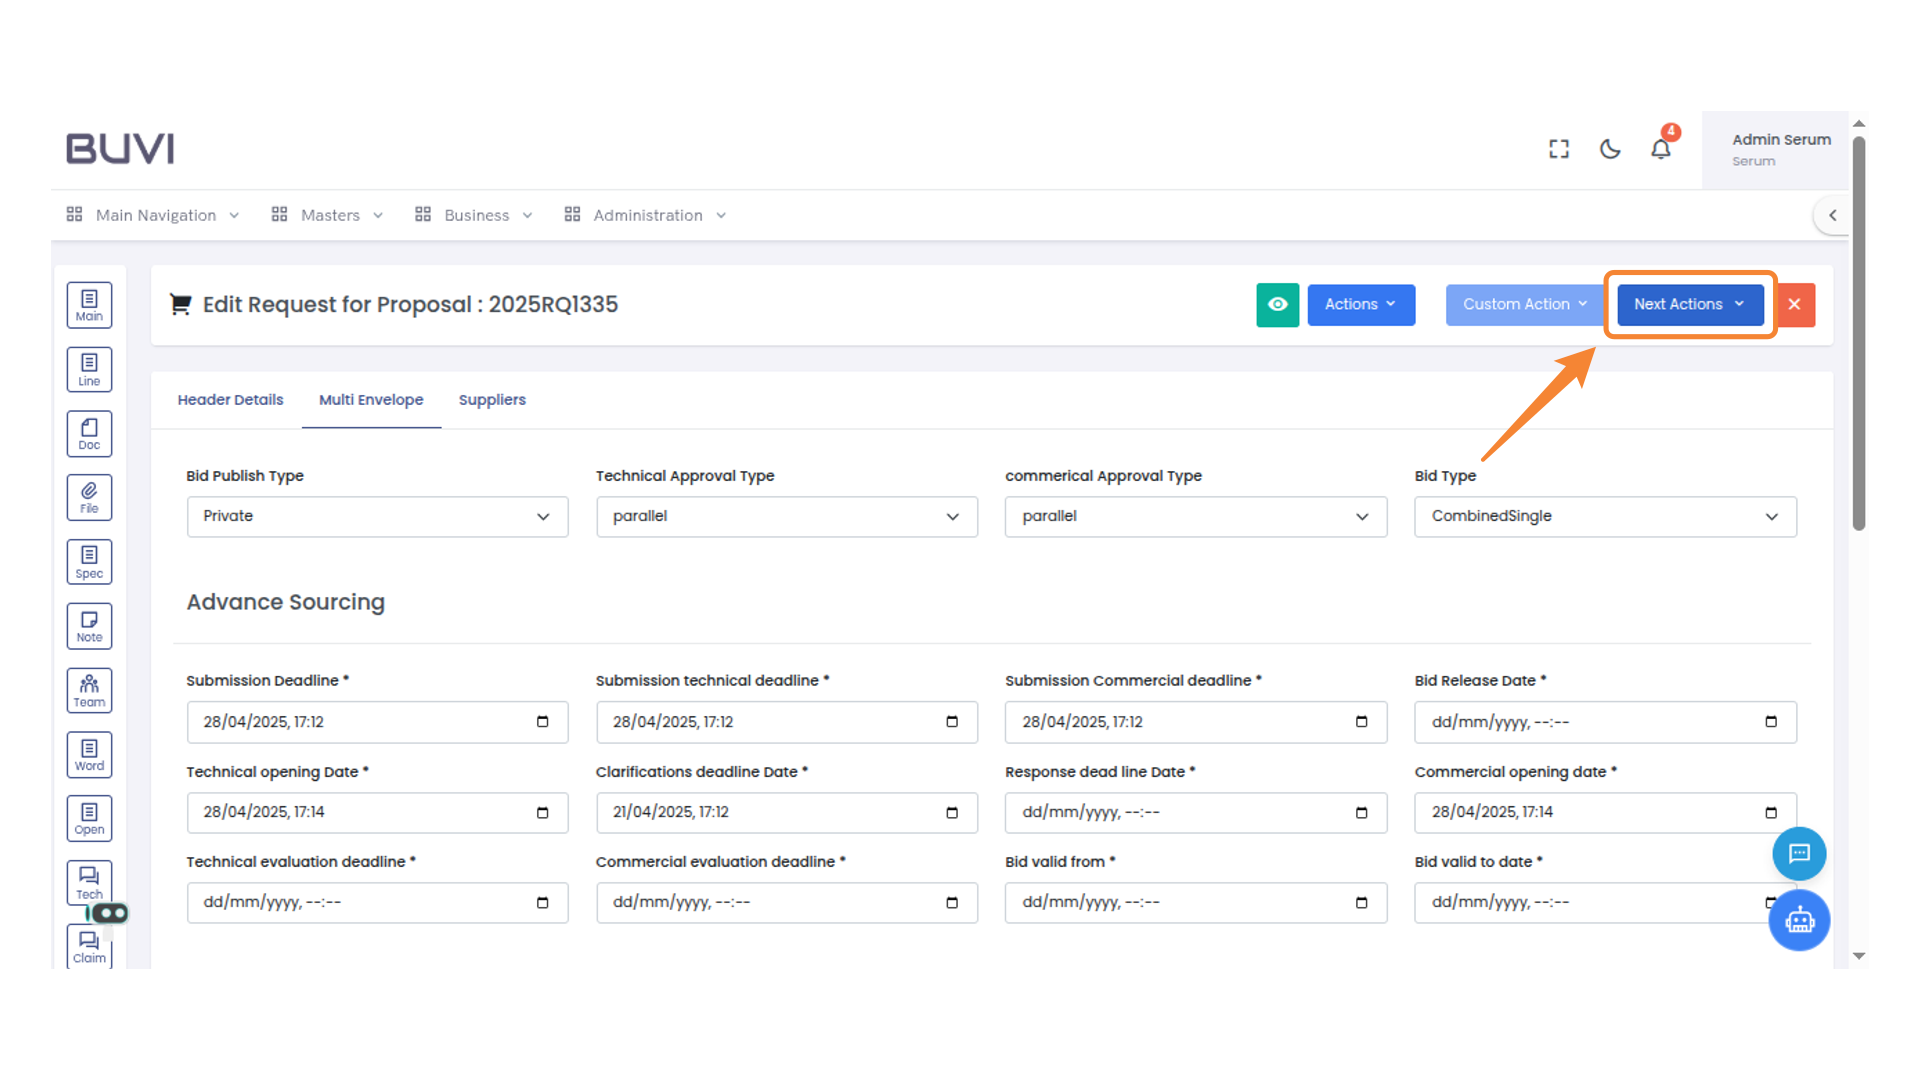Click the vertical page scrollbar
The height and width of the screenshot is (1080, 1920).
click(x=1858, y=330)
